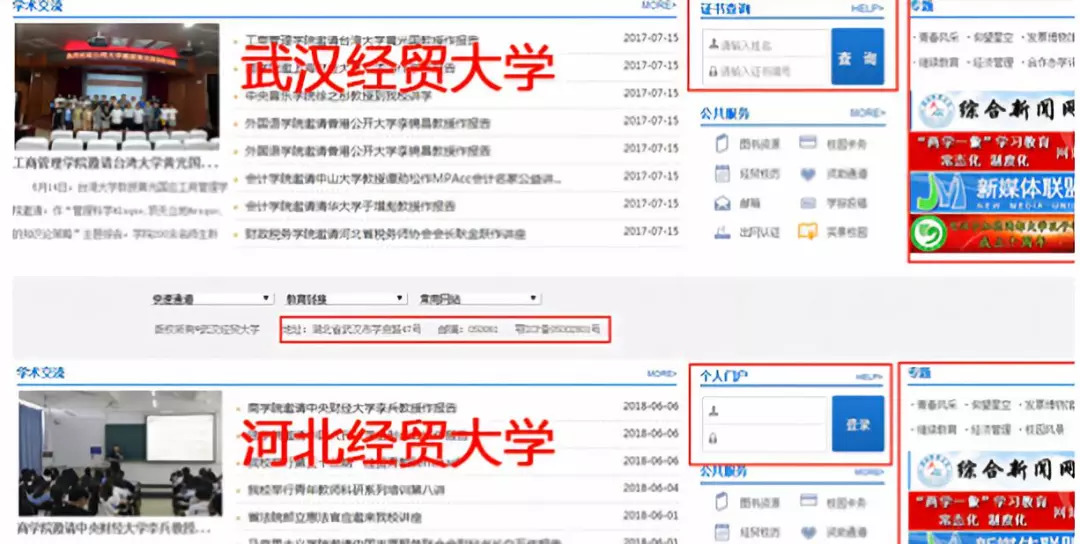
Task: Open the top page's red 两学一做 学习教育 banner
Action: 992,151
